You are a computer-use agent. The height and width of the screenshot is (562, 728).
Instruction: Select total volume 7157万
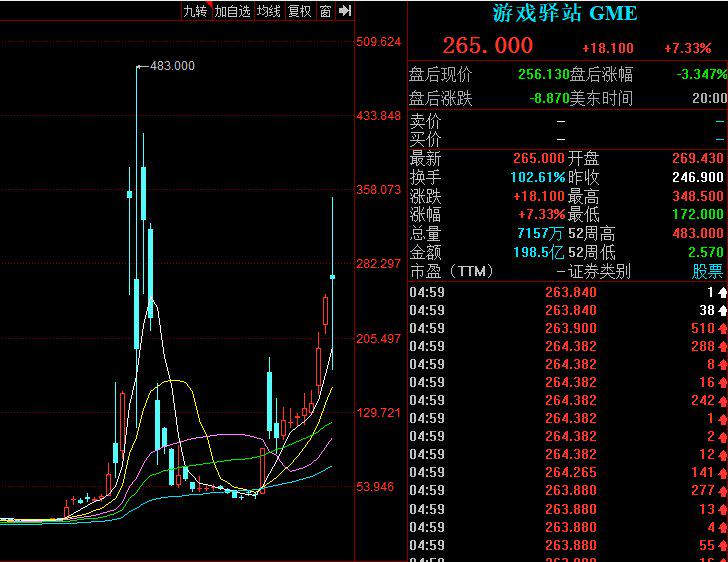[540, 233]
